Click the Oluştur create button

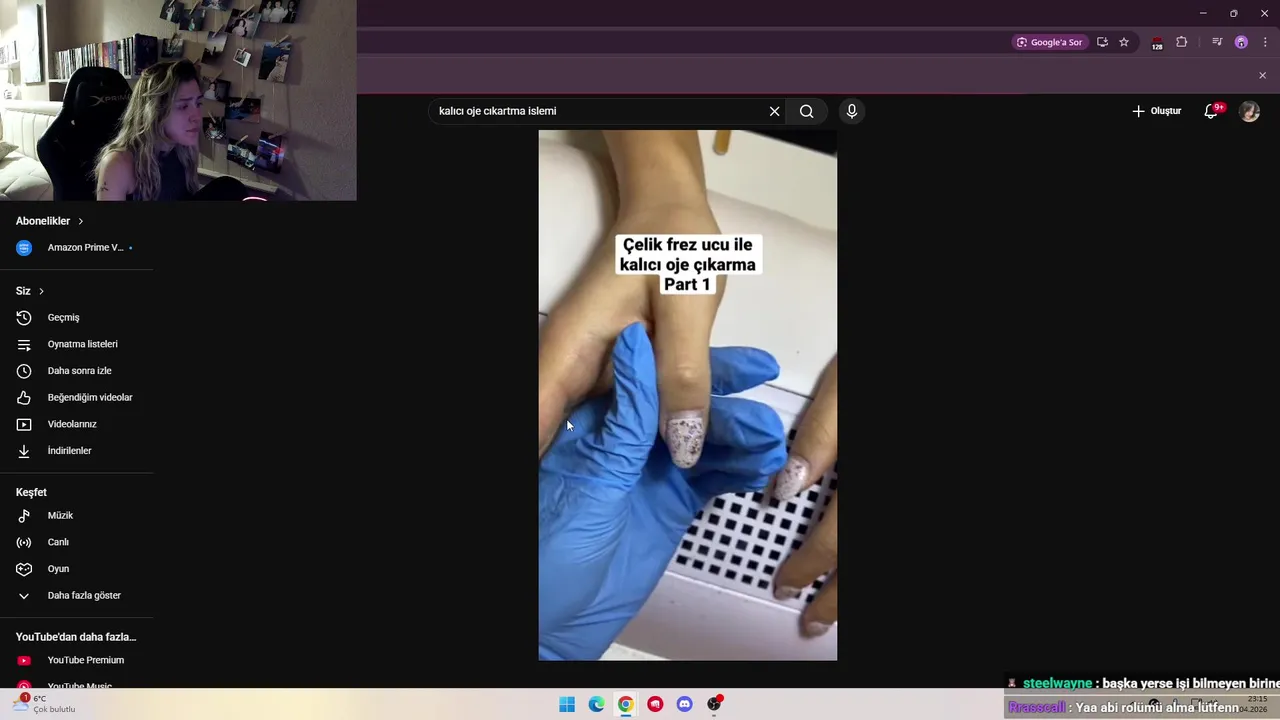[x=1157, y=111]
